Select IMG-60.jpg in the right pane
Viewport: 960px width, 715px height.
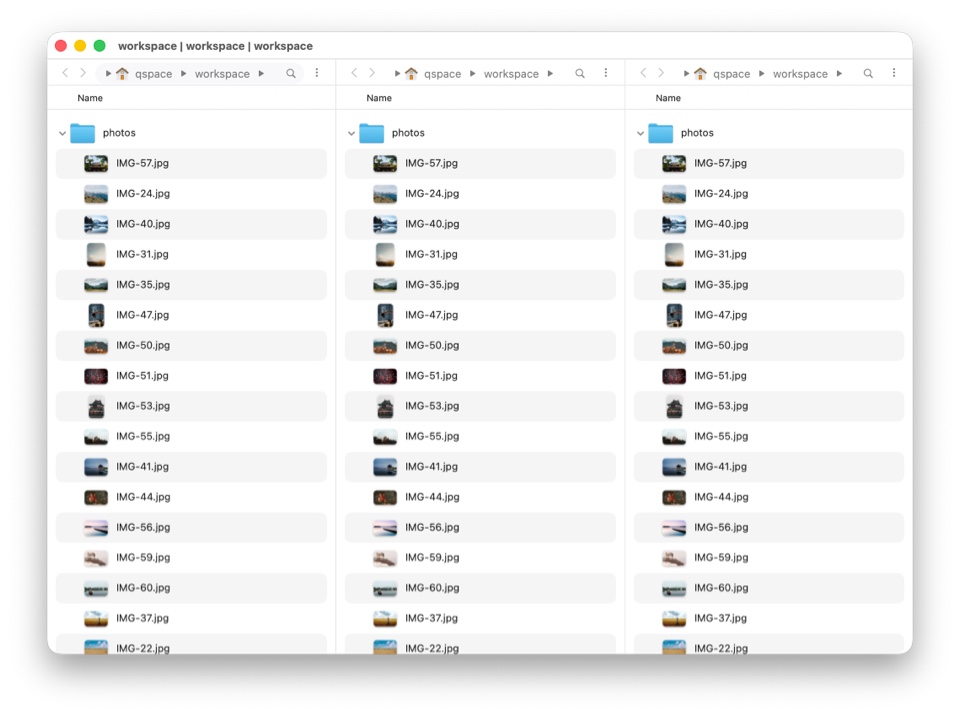(x=720, y=588)
